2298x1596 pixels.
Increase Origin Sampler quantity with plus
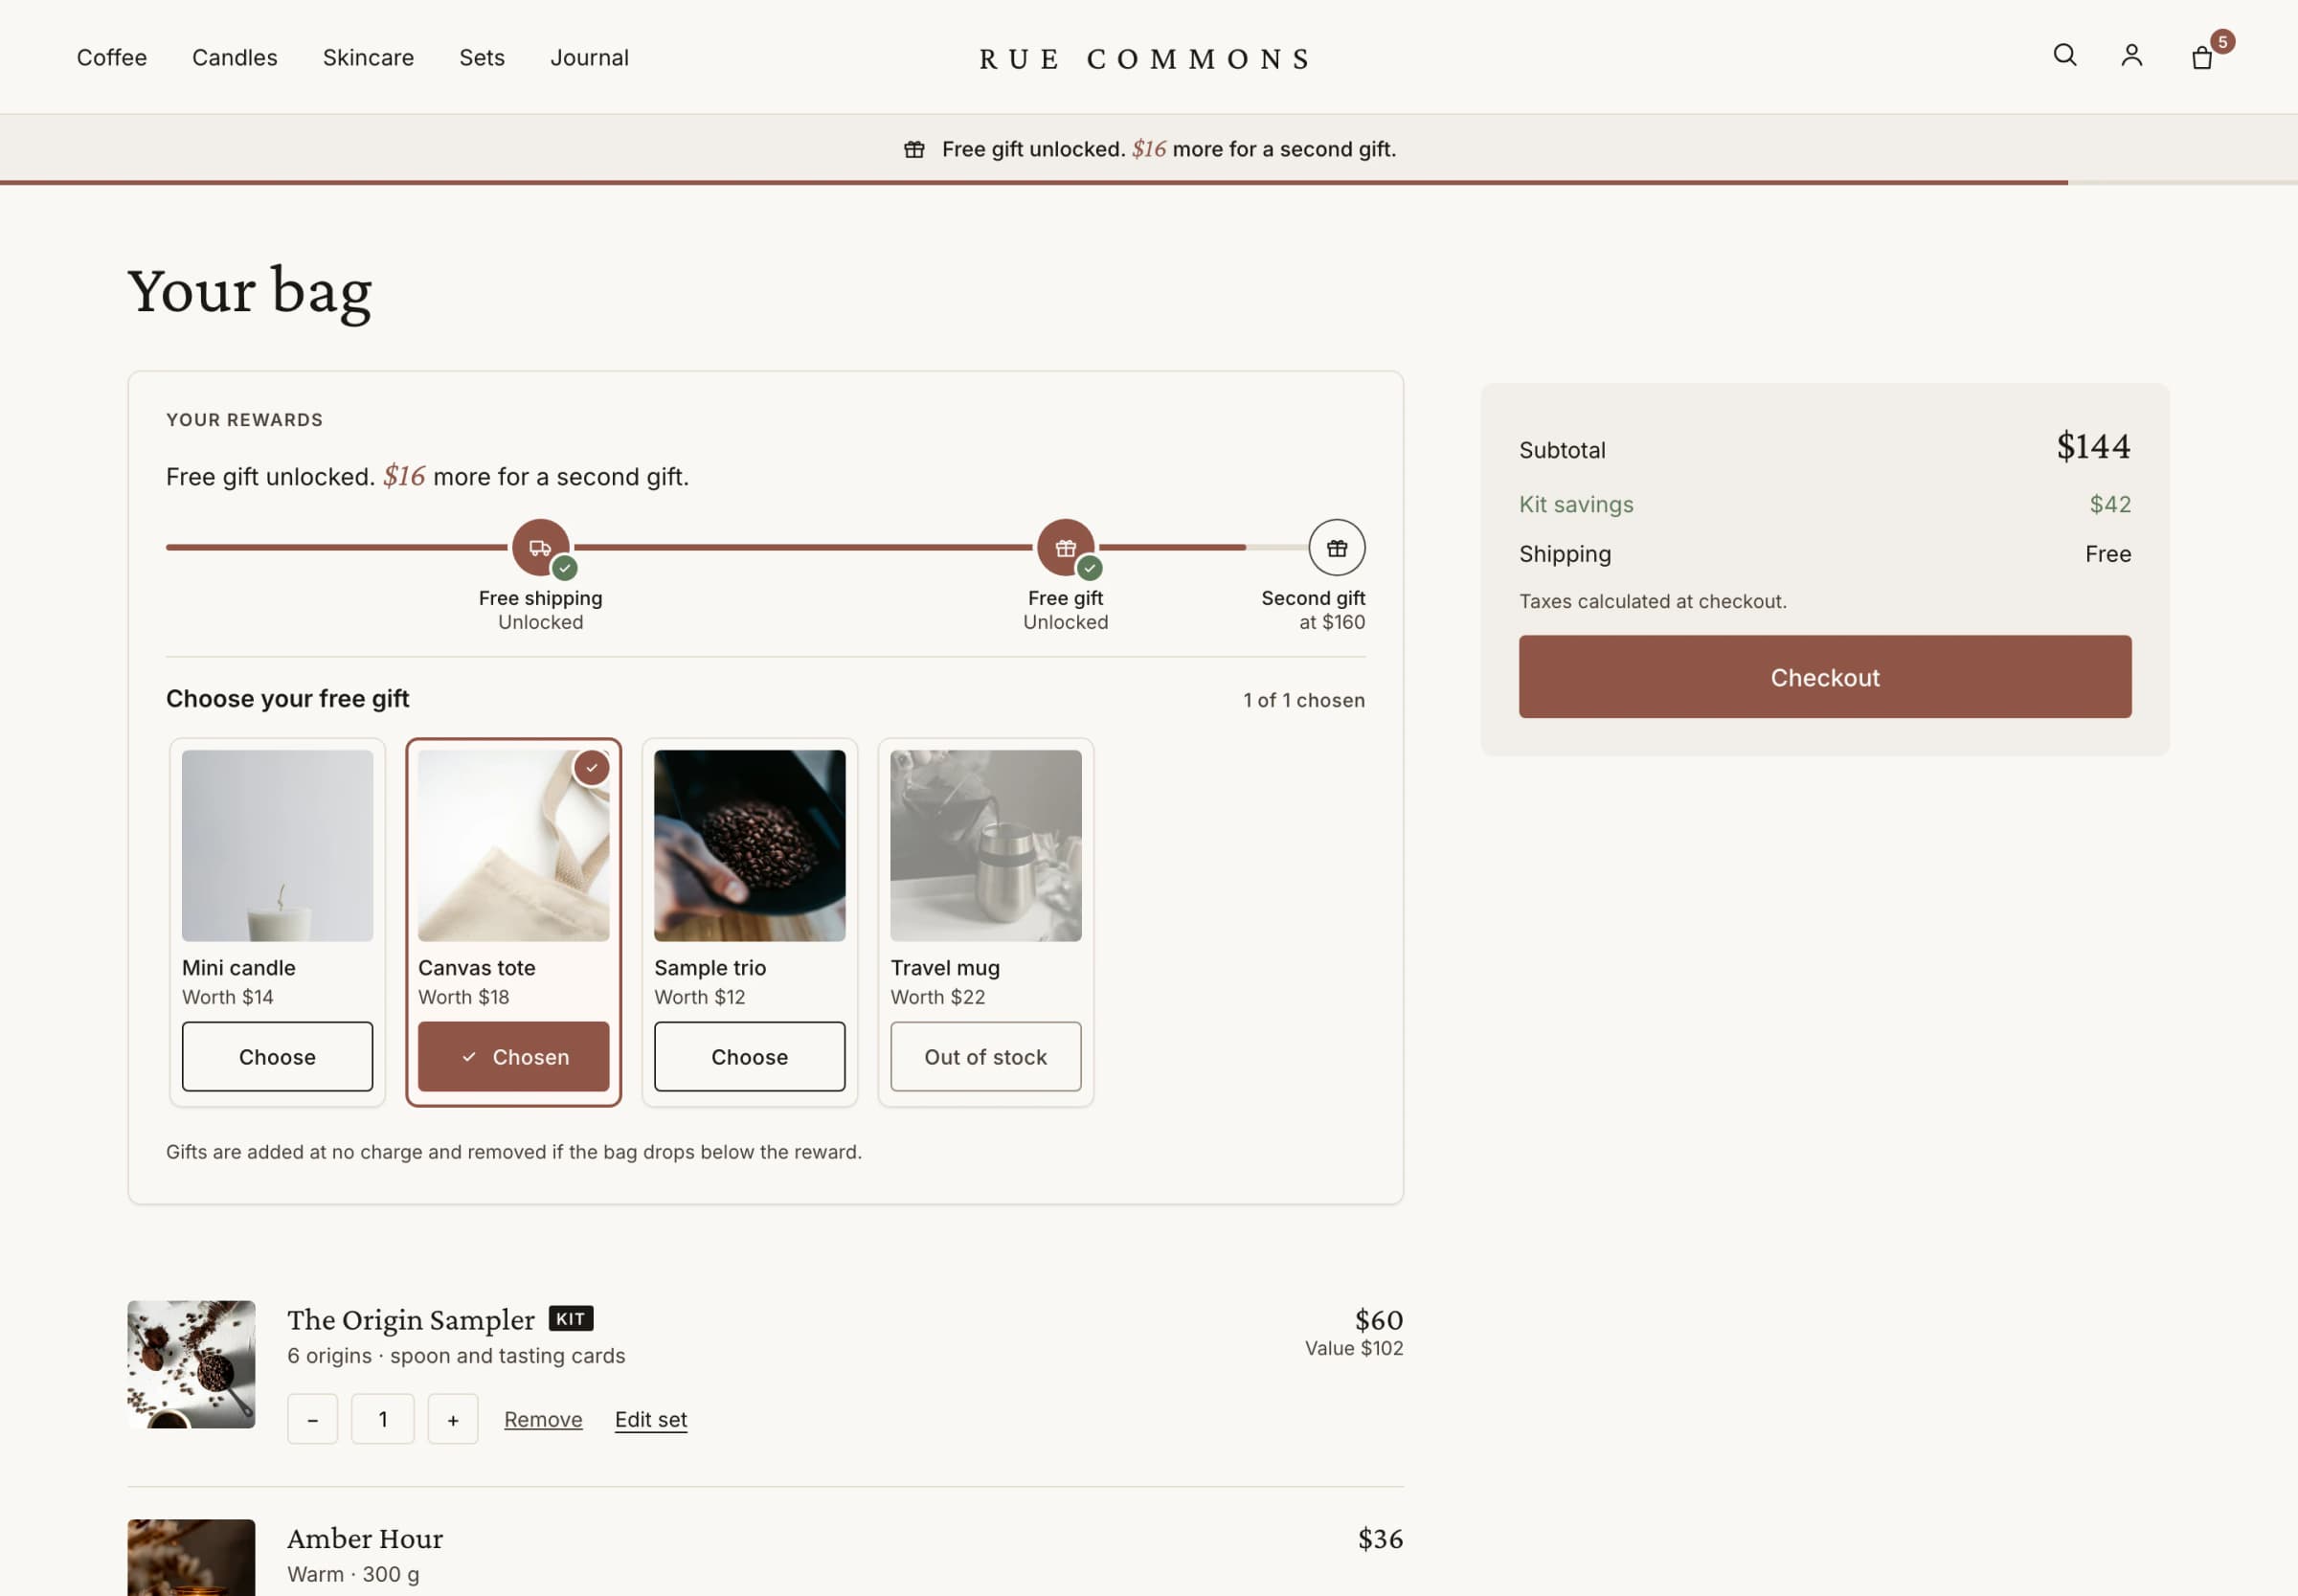pos(453,1419)
